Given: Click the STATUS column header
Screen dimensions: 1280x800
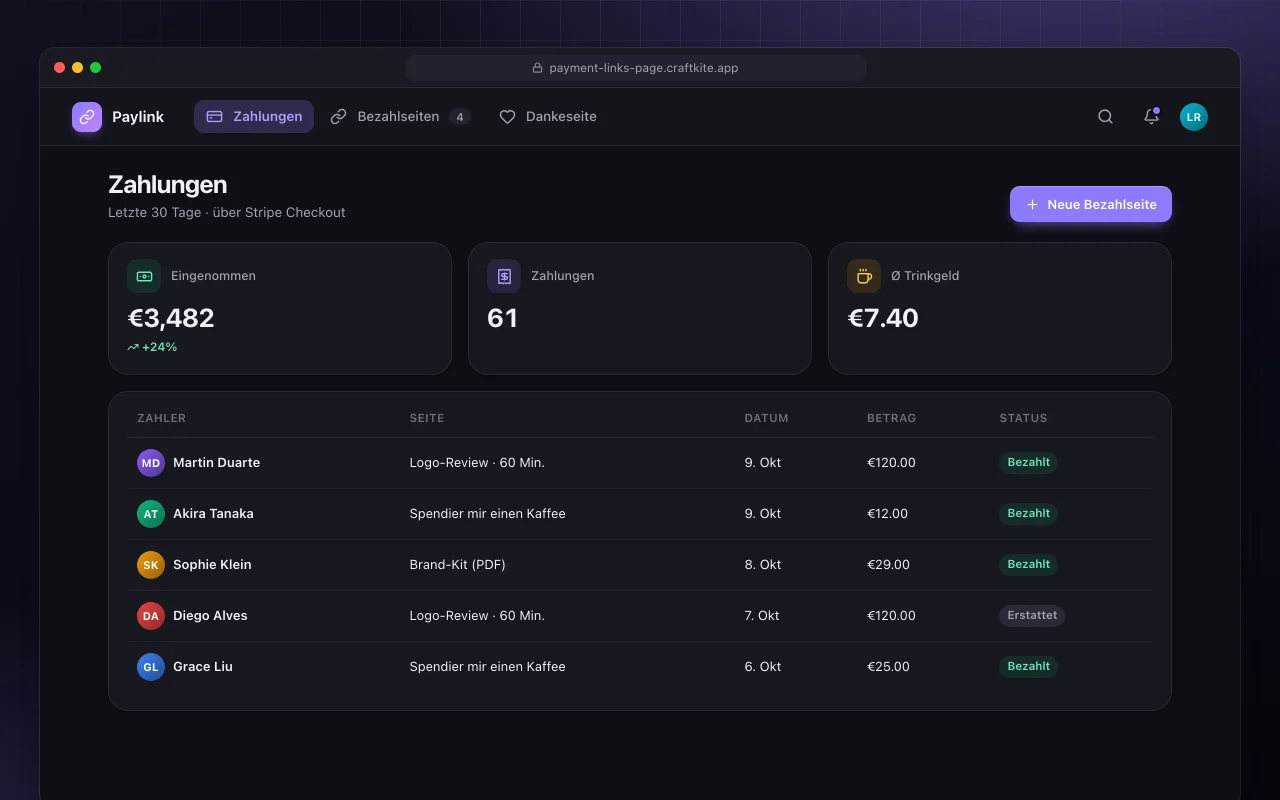Looking at the screenshot, I should pos(1024,418).
